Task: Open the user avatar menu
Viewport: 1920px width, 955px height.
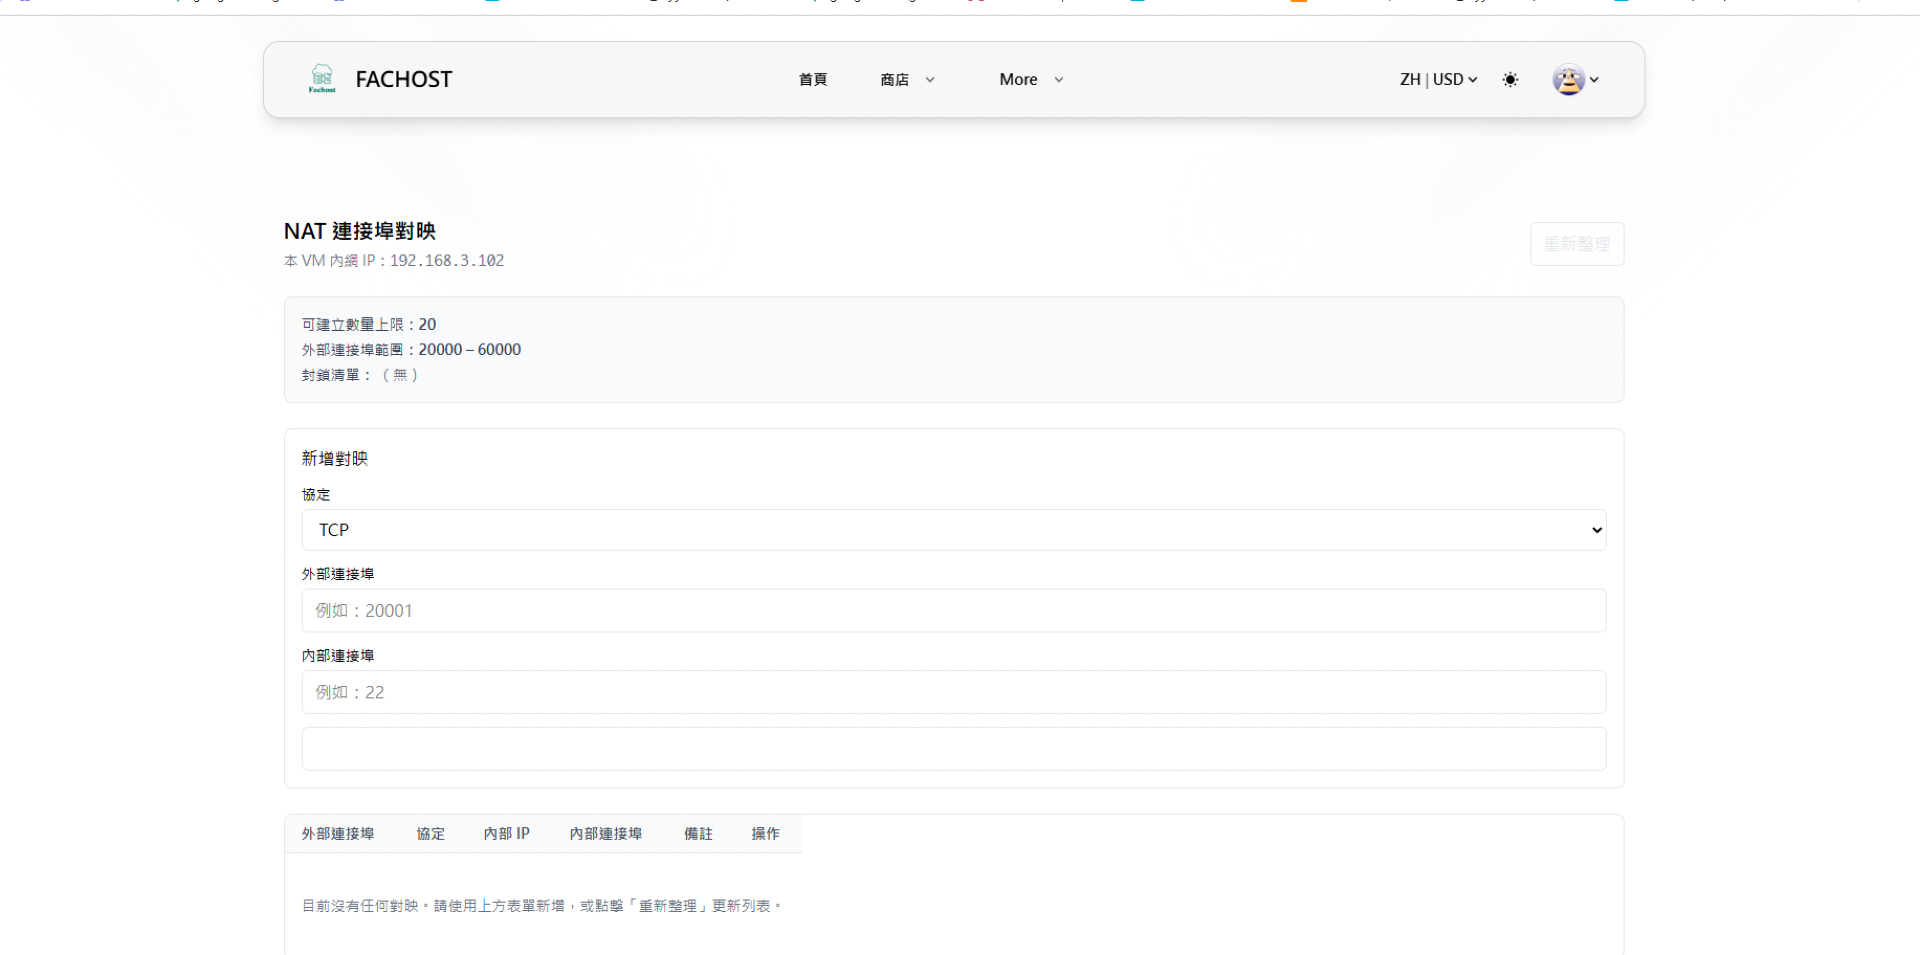Action: (x=1567, y=79)
